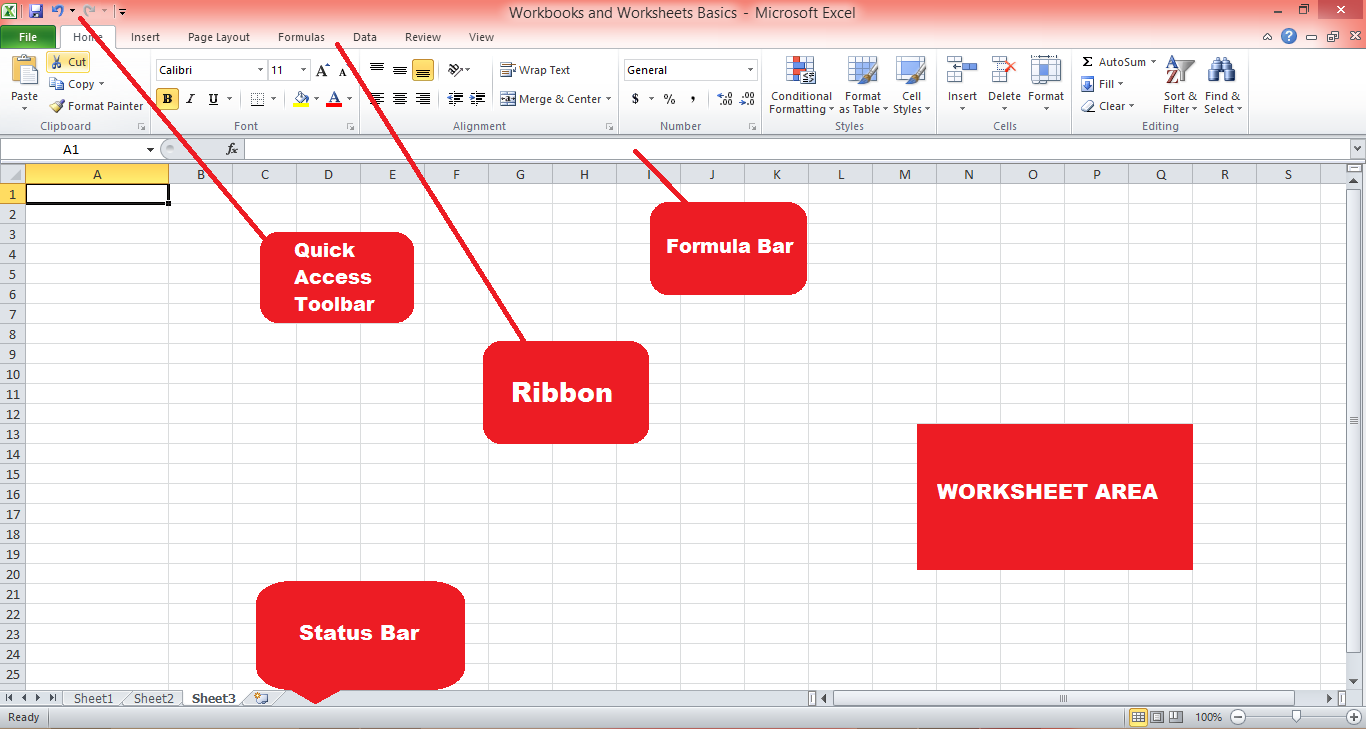1366x729 pixels.
Task: Toggle Italic formatting
Action: (x=190, y=99)
